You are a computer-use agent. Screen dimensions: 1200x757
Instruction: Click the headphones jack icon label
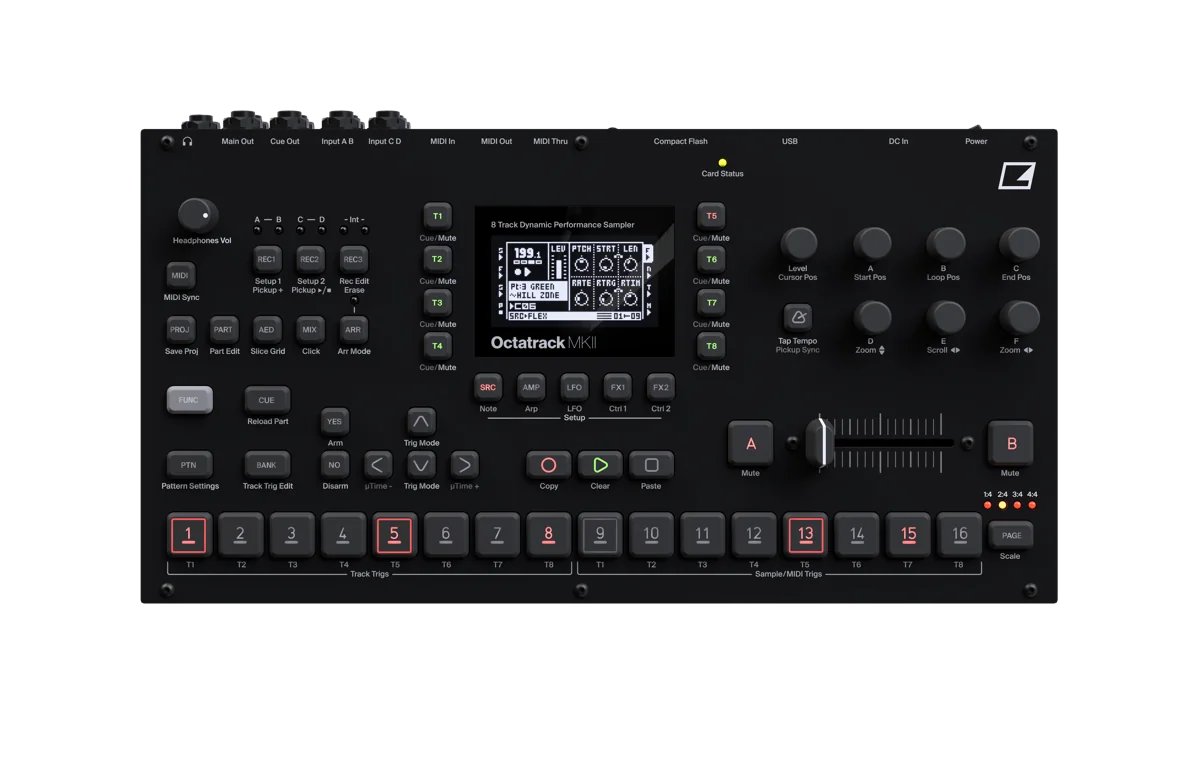[187, 142]
